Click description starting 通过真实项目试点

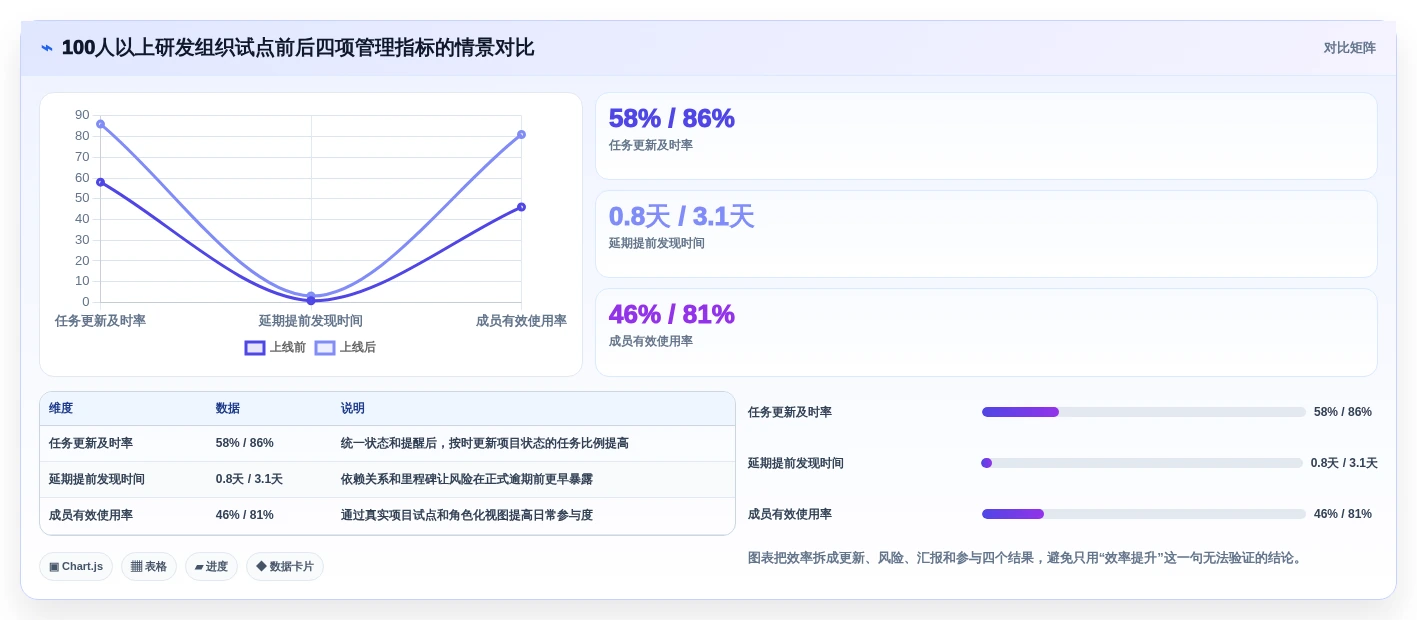point(467,515)
